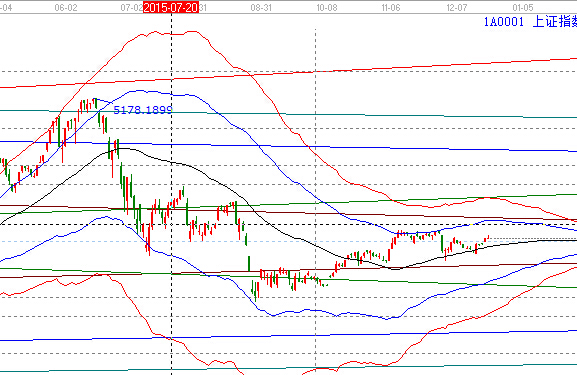Click the 11-06 date axis label
The height and width of the screenshot is (375, 577).
tap(391, 7)
